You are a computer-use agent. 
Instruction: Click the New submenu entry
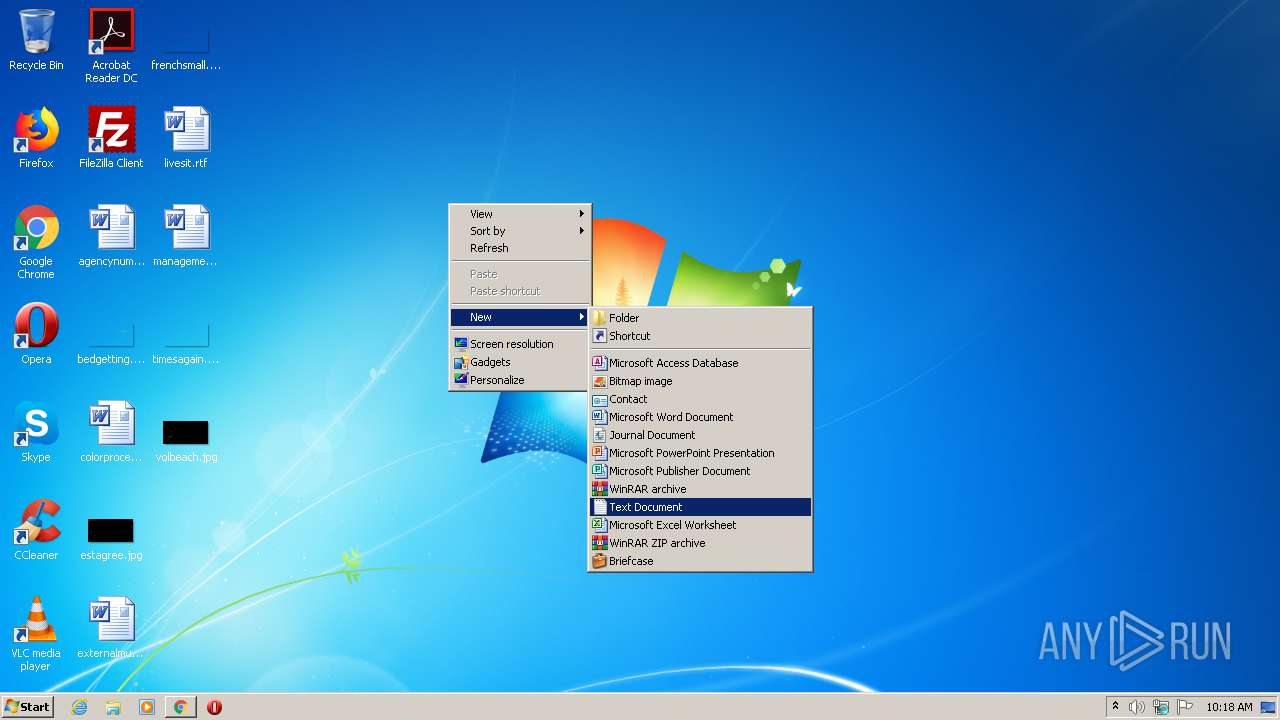520,317
